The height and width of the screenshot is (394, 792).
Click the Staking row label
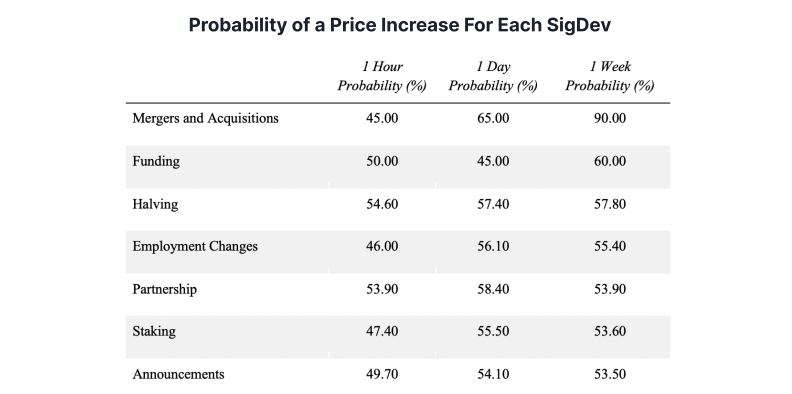point(154,332)
